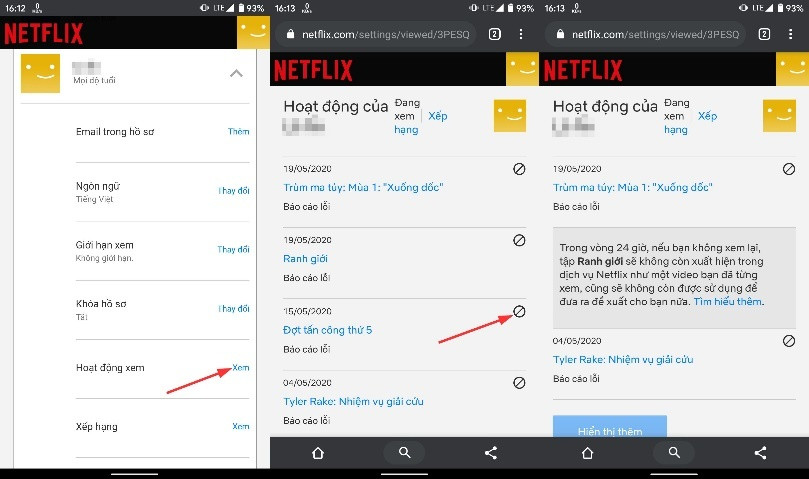Viewport: 809px width, 479px height.
Task: Click the profile avatar beside 'Hoạt động của' in the right screen
Action: click(779, 116)
